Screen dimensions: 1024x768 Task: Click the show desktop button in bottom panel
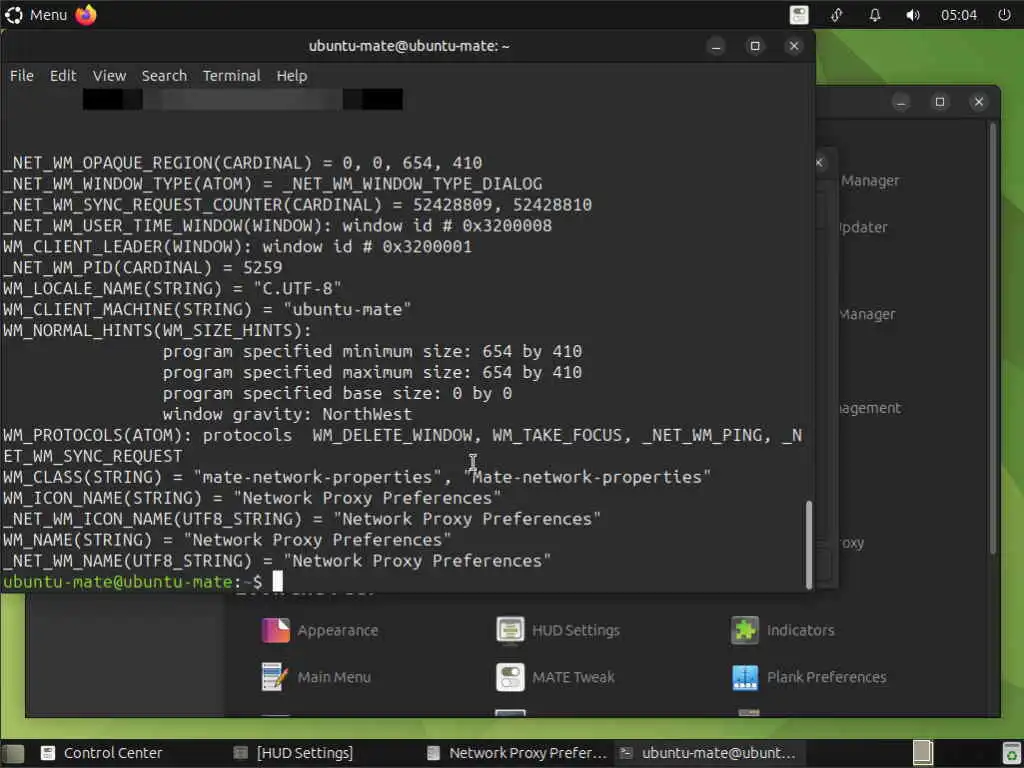(x=12, y=753)
